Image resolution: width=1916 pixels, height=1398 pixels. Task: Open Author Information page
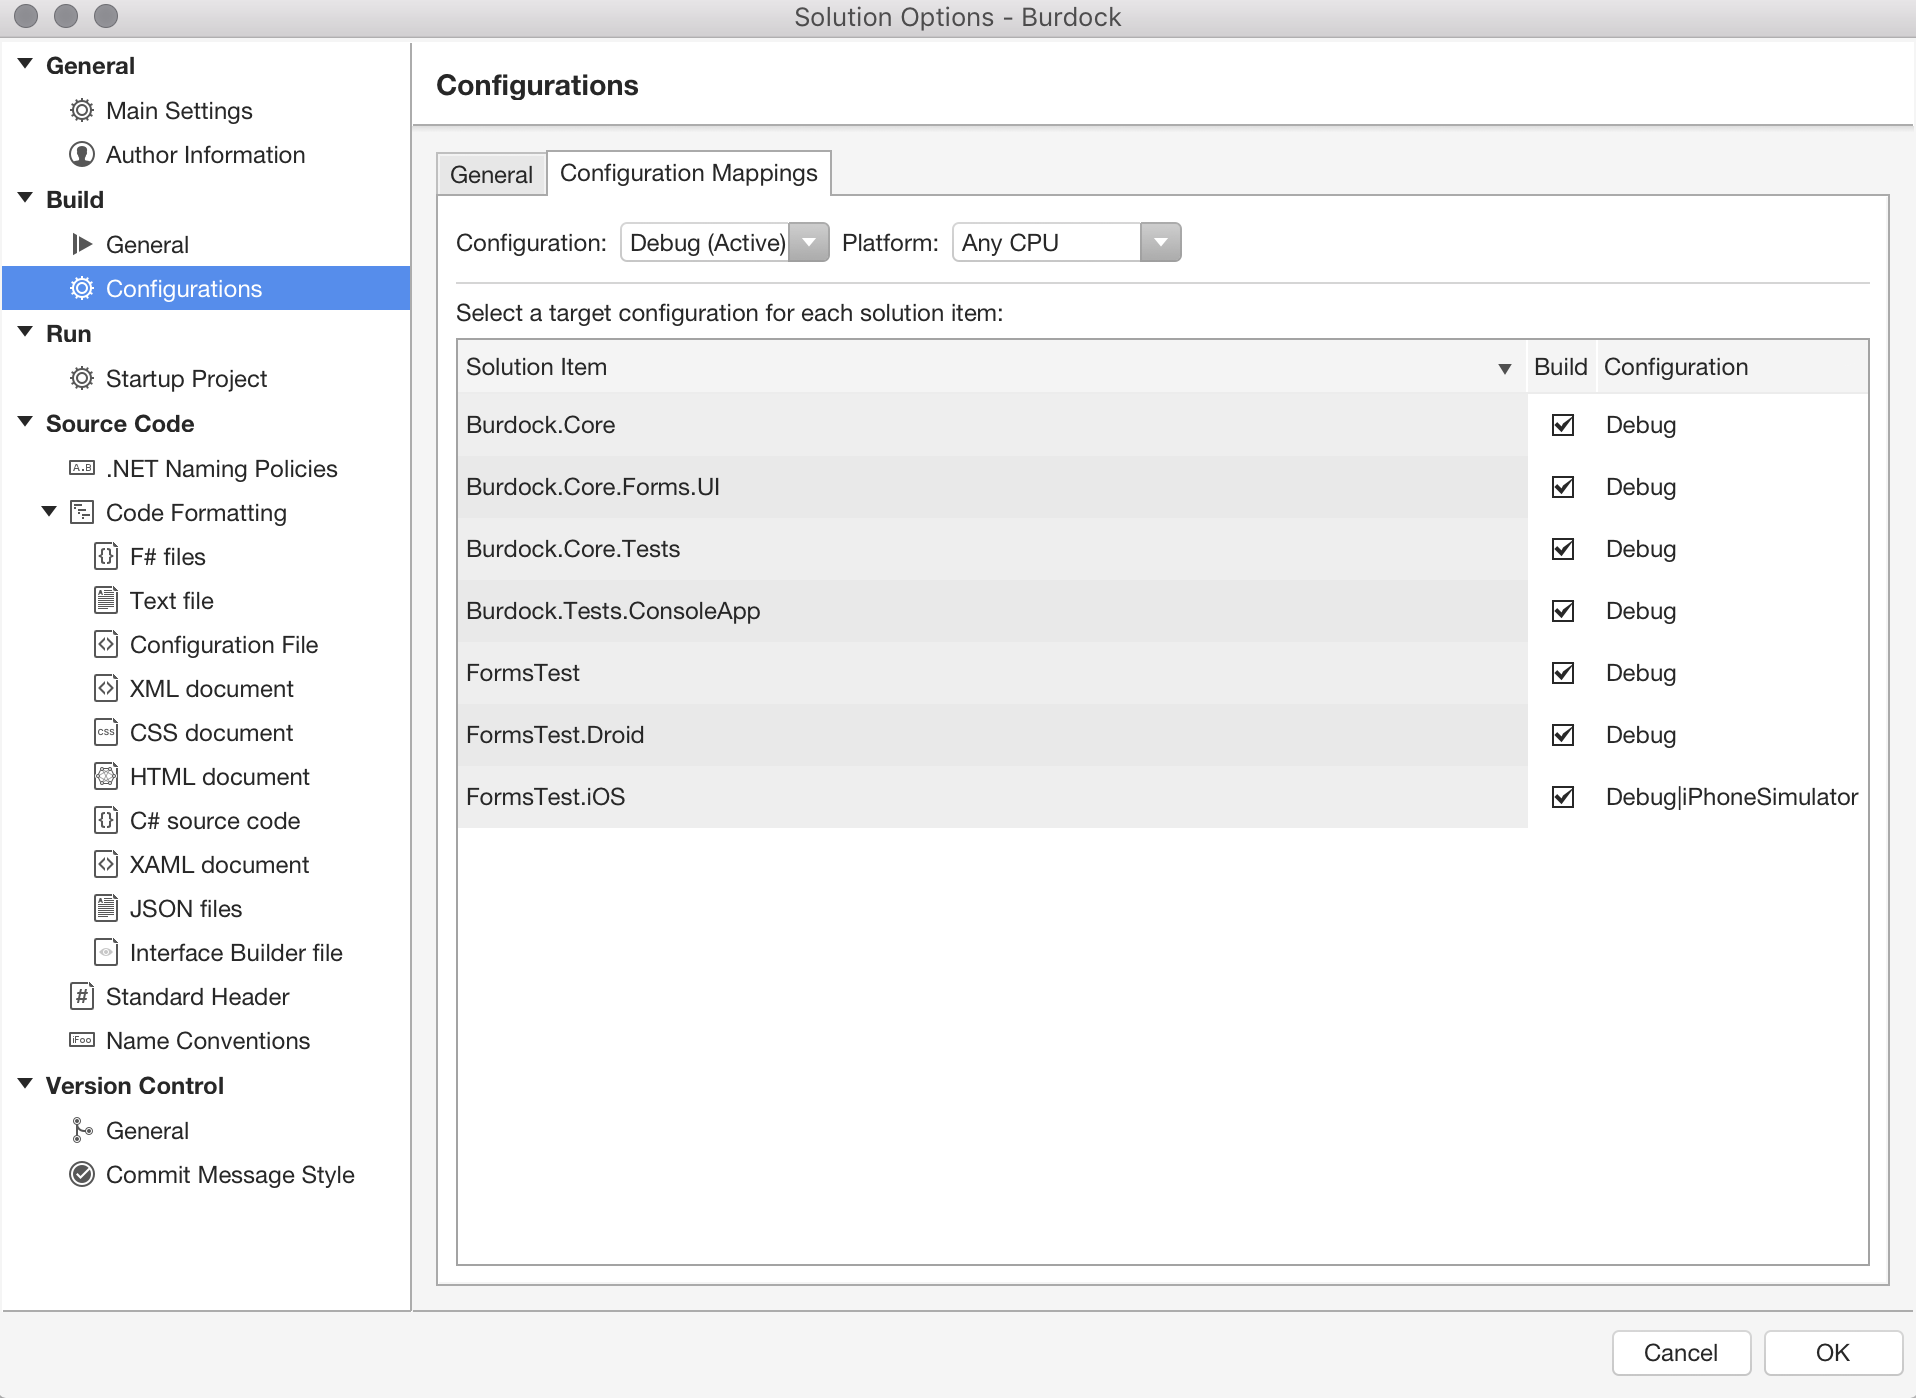(x=205, y=154)
